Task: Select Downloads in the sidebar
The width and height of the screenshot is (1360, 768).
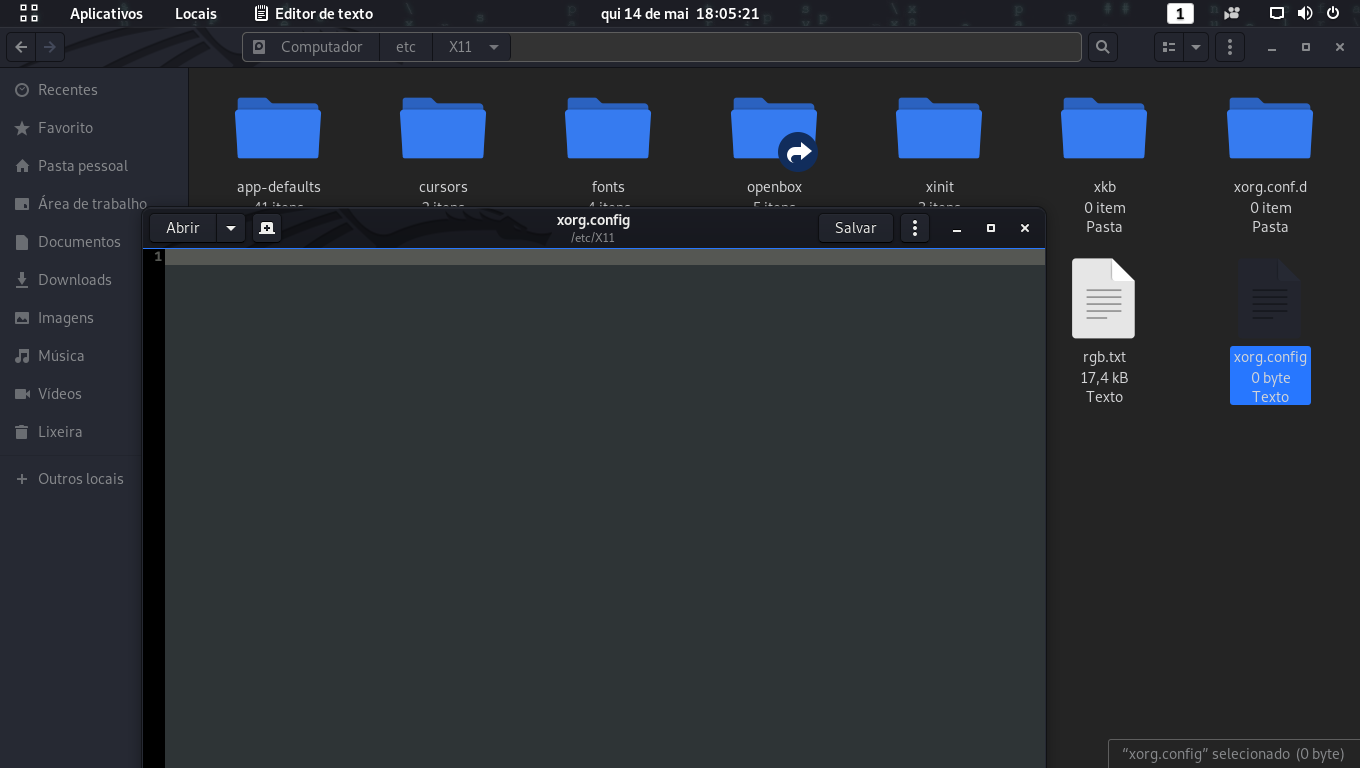Action: tap(74, 280)
